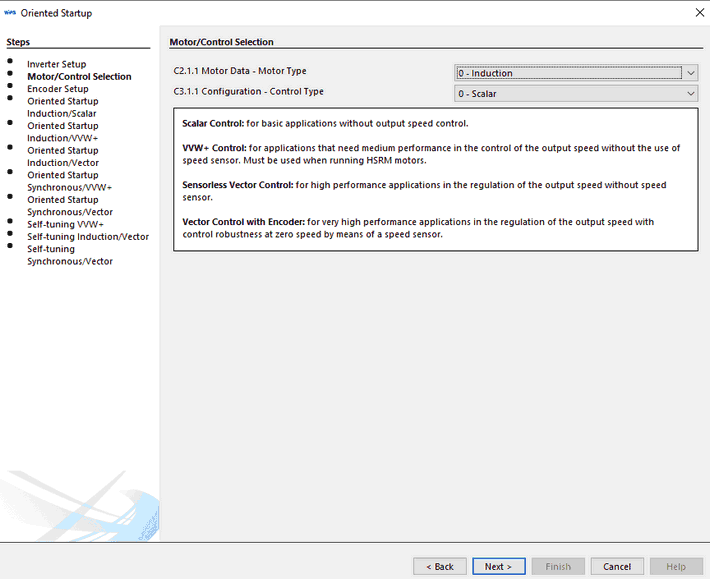Click the Next button
Viewport: 710px width, 579px height.
(x=499, y=566)
